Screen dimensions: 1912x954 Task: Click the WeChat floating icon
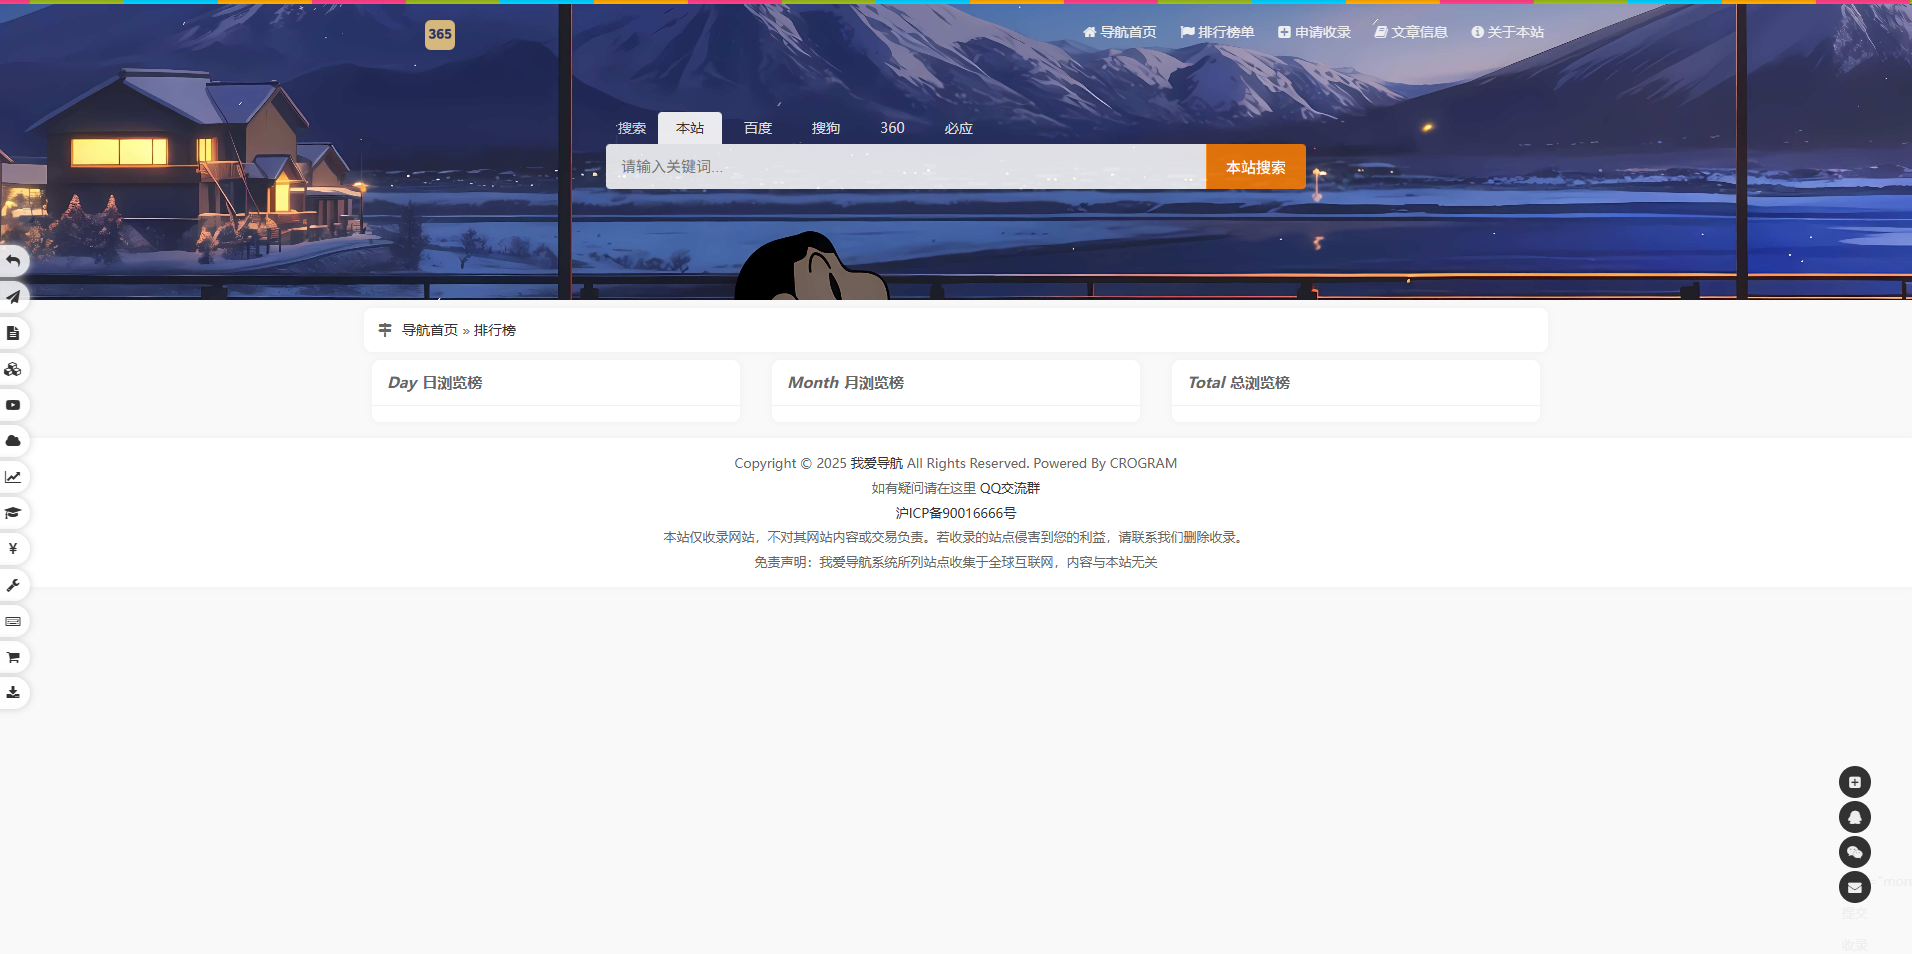pos(1855,851)
